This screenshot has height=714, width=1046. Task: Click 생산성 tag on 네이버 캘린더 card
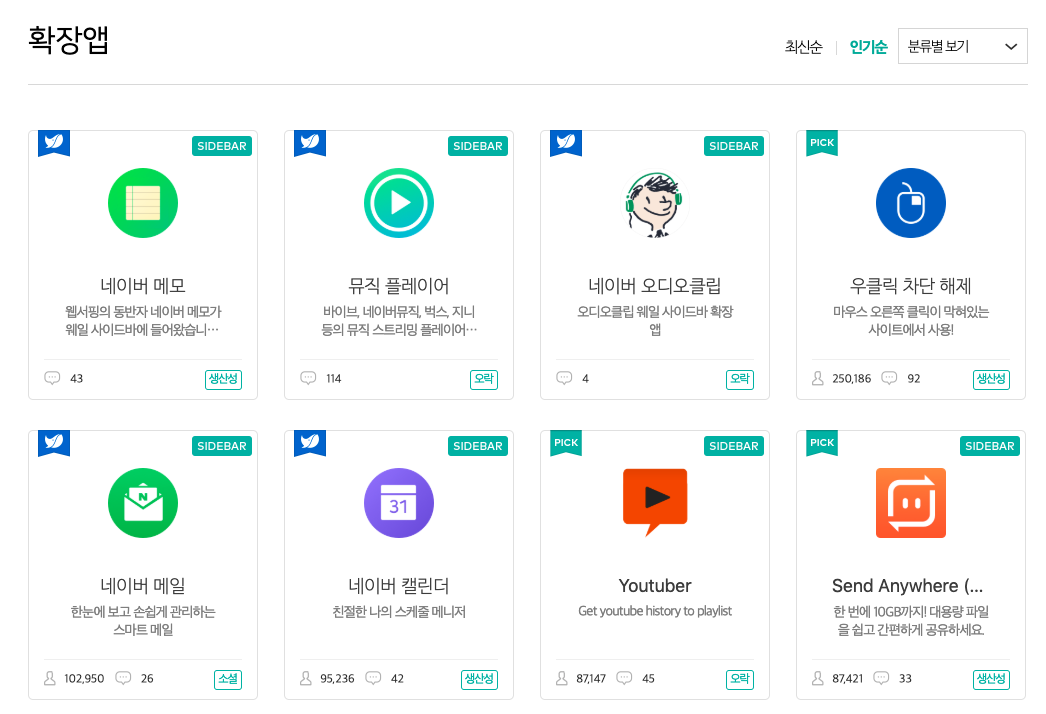pyautogui.click(x=479, y=679)
